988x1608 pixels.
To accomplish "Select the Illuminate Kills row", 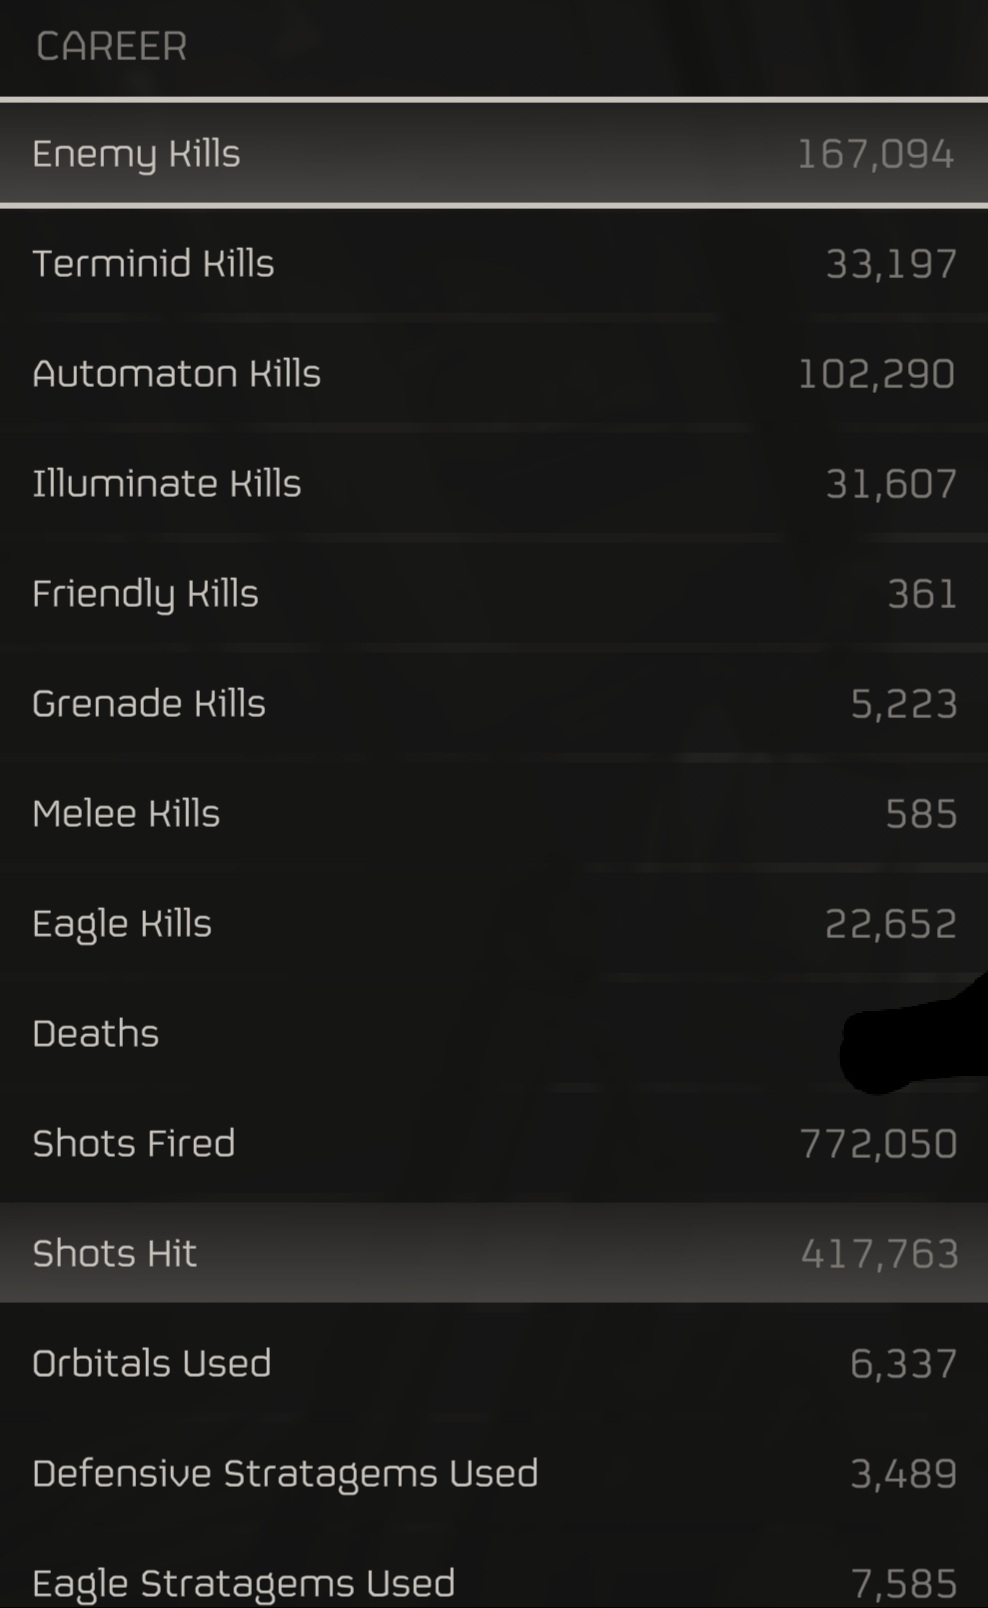I will coord(494,483).
